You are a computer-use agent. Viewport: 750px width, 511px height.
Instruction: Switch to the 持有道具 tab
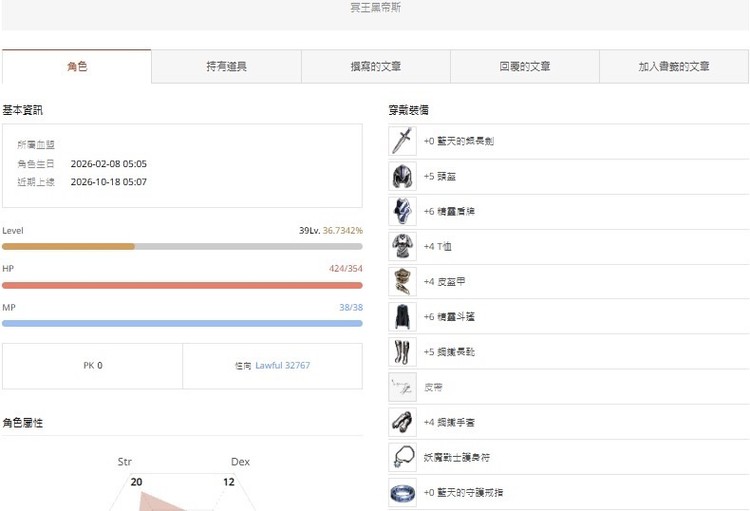click(x=226, y=67)
